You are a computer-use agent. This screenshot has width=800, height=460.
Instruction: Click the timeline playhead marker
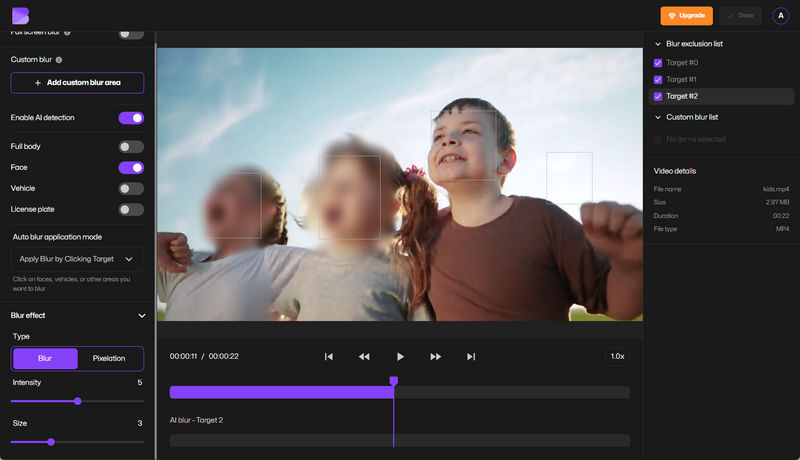pos(393,380)
